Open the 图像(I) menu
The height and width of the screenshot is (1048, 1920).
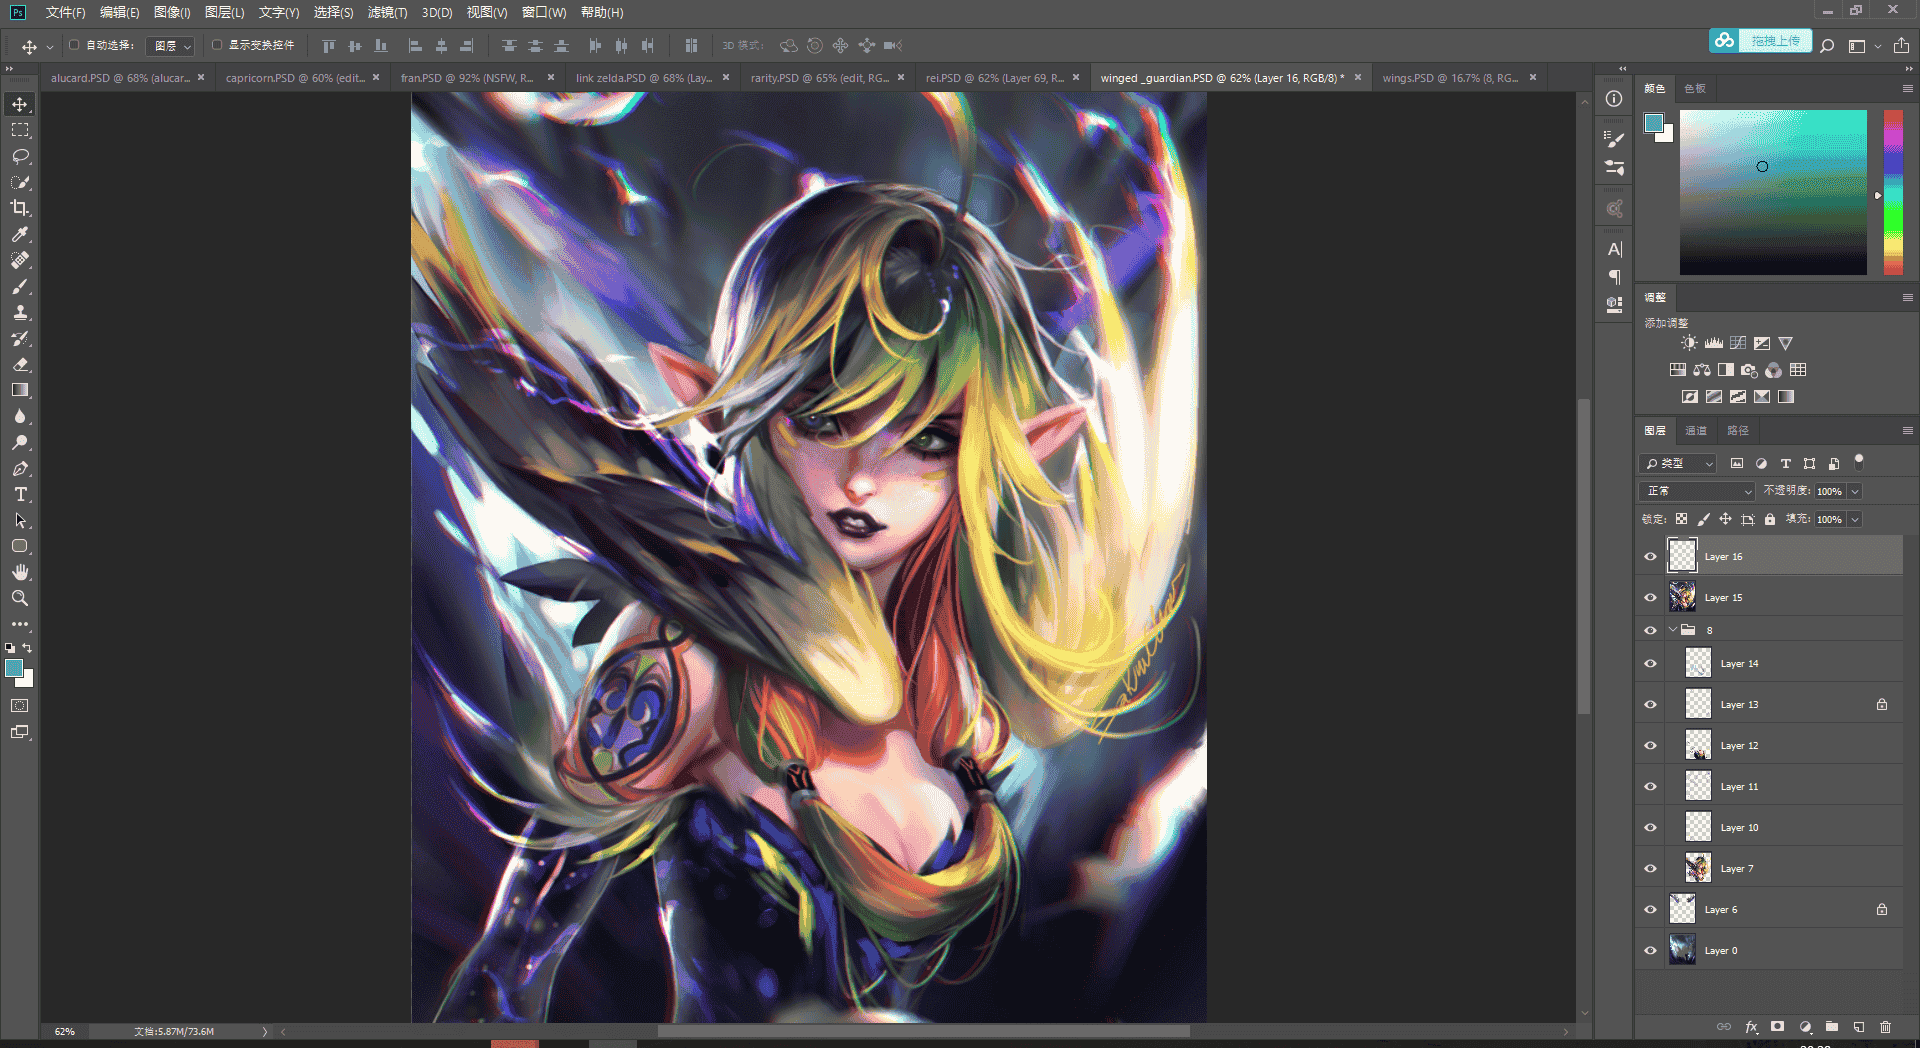coord(172,12)
